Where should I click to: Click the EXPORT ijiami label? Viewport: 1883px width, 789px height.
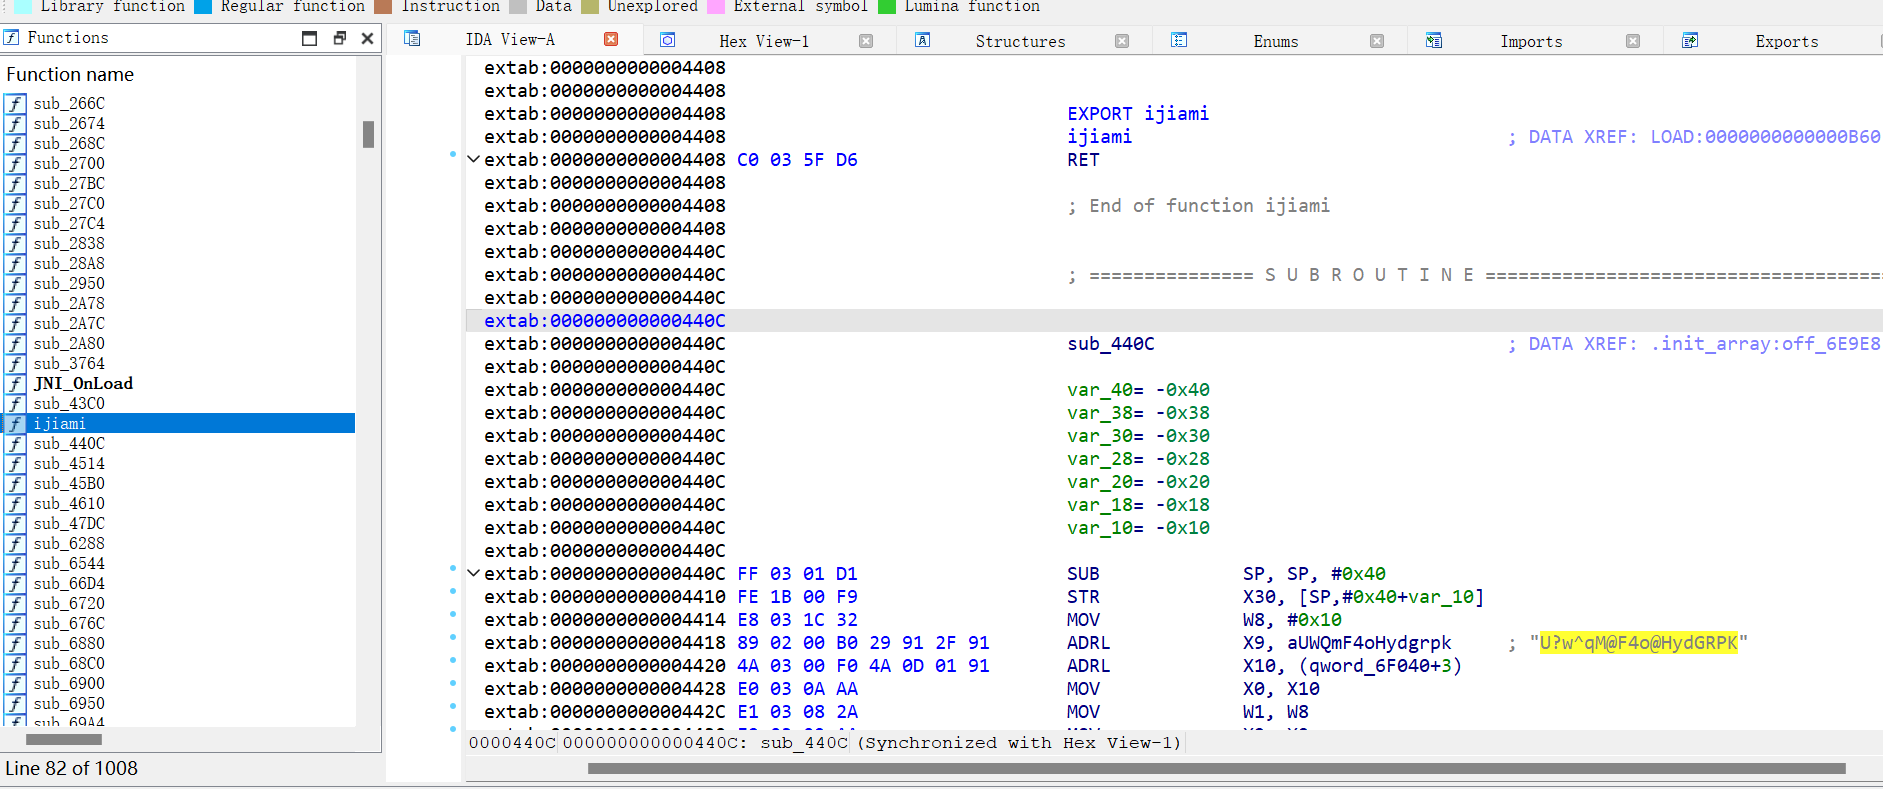(1138, 114)
